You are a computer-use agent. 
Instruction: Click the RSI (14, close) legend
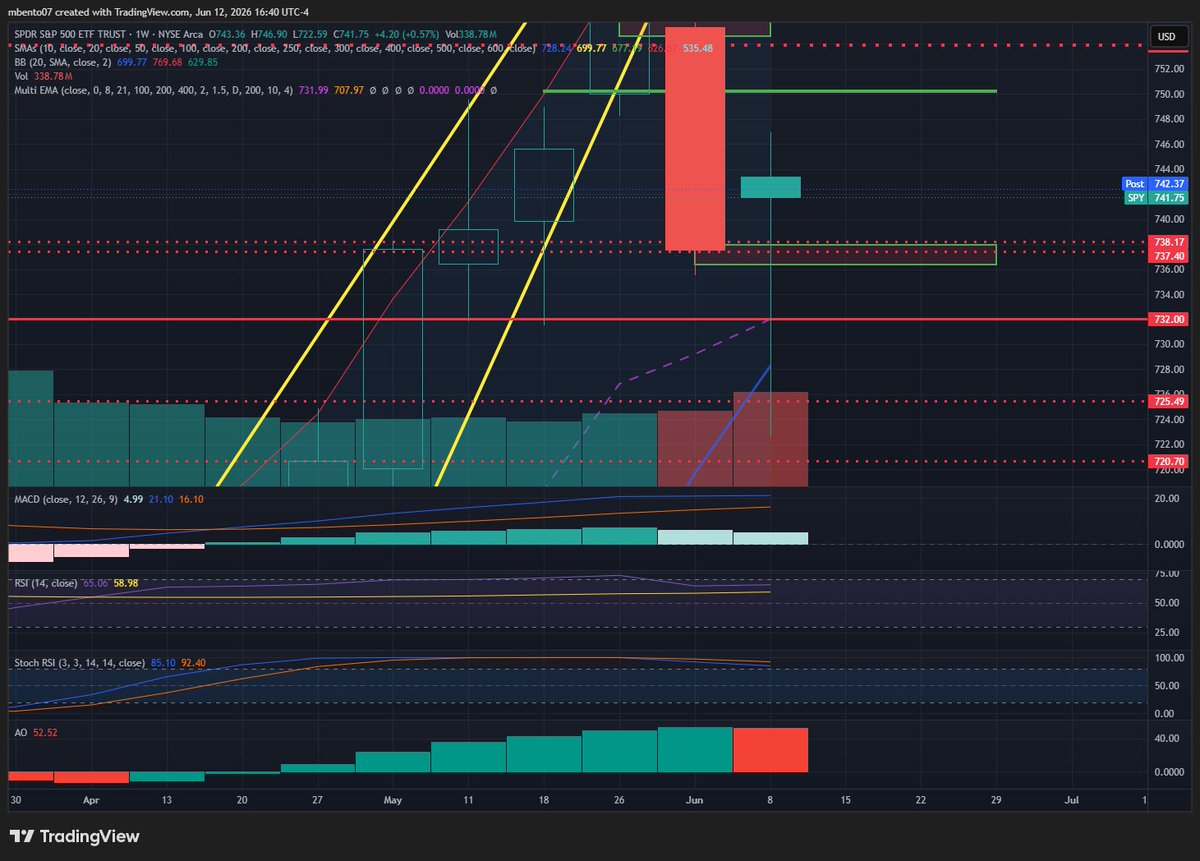[x=44, y=581]
